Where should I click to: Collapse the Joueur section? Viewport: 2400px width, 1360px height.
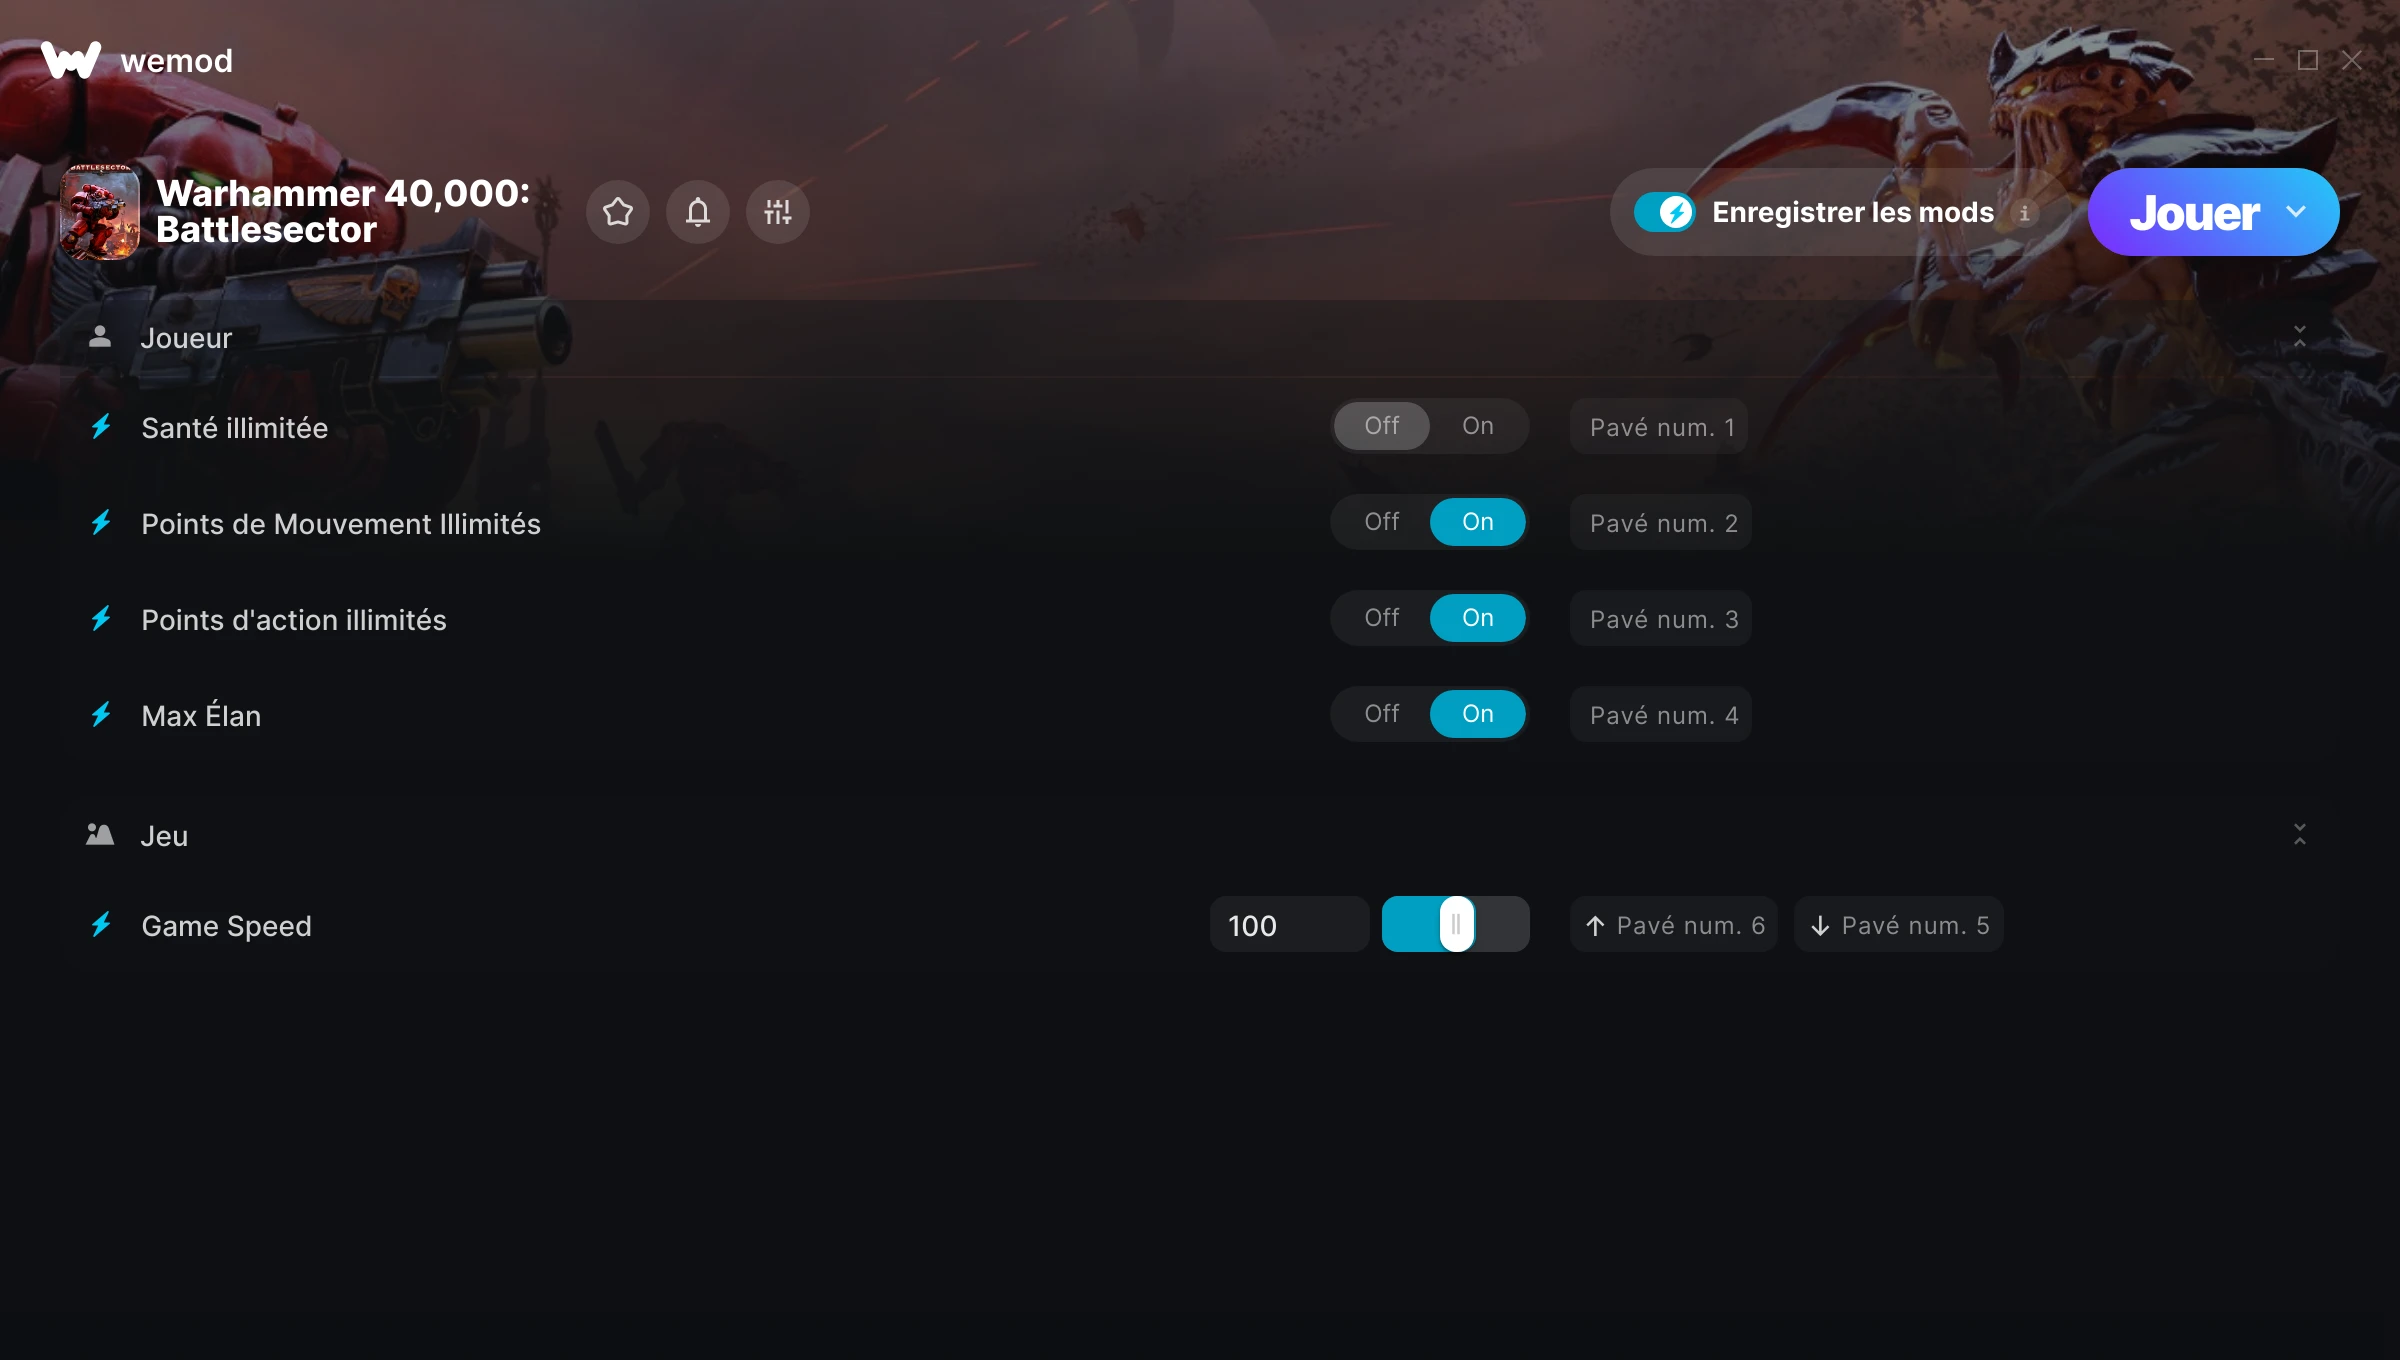[x=2300, y=336]
